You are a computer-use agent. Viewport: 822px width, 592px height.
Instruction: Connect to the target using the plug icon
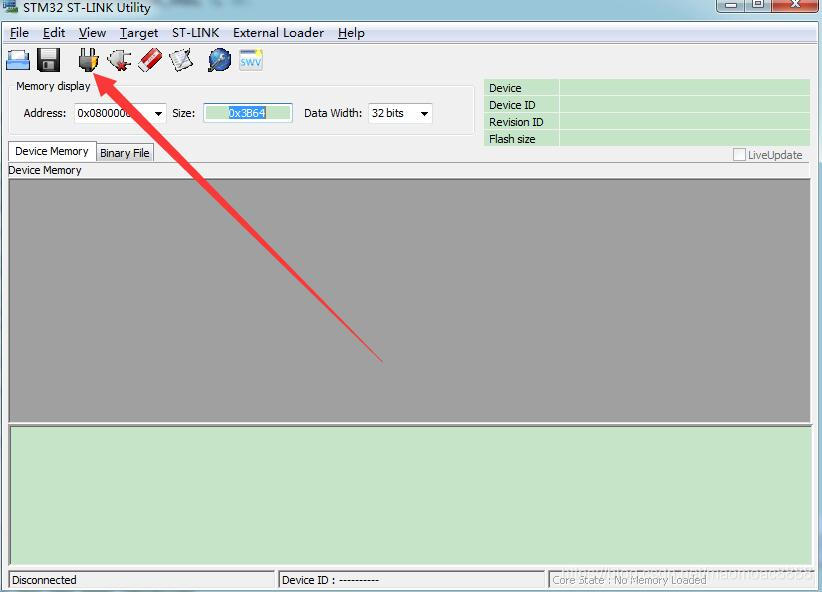pos(88,59)
